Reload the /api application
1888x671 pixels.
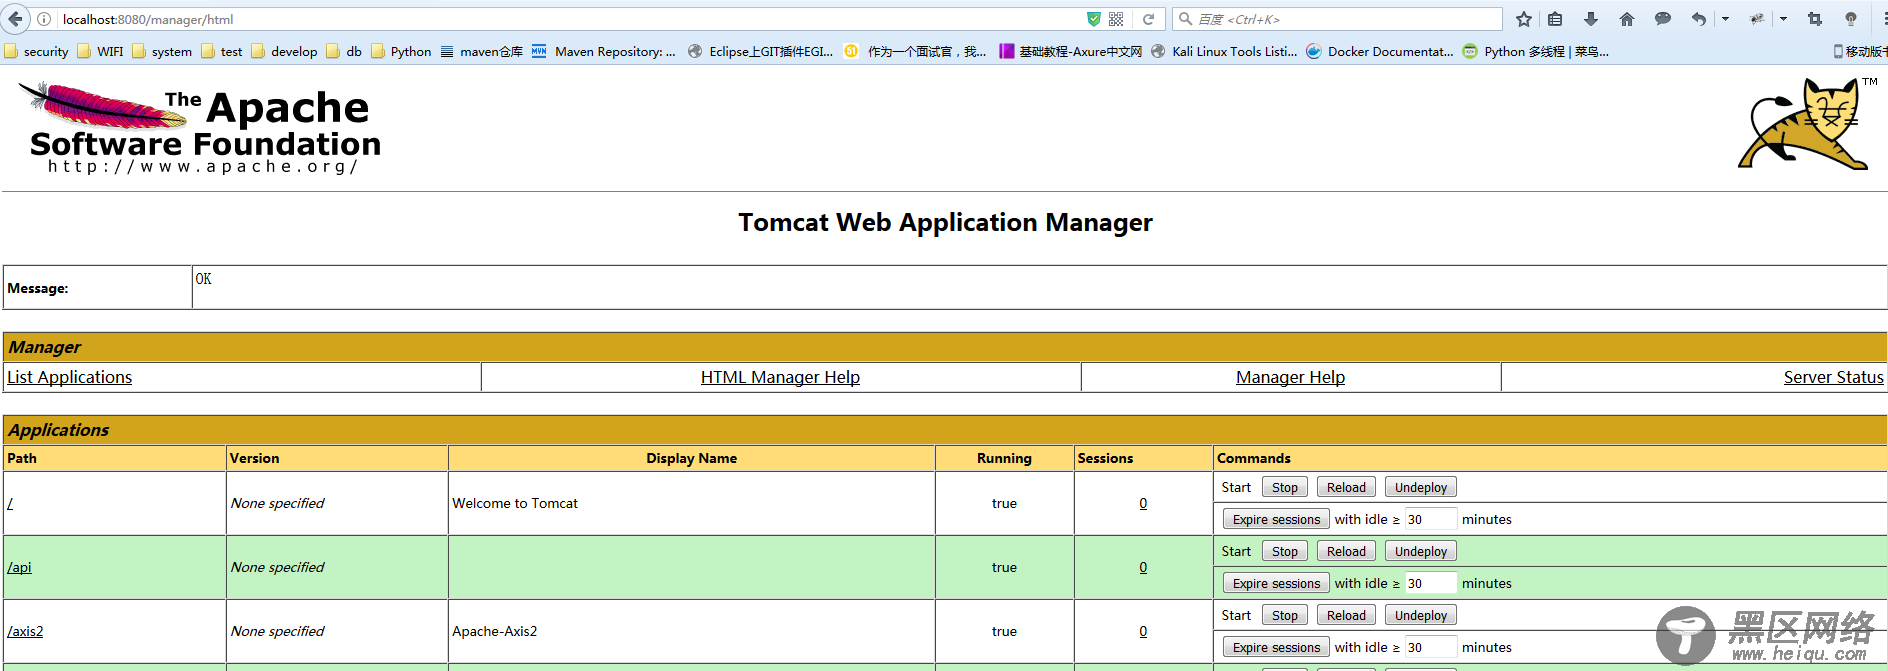click(x=1346, y=551)
